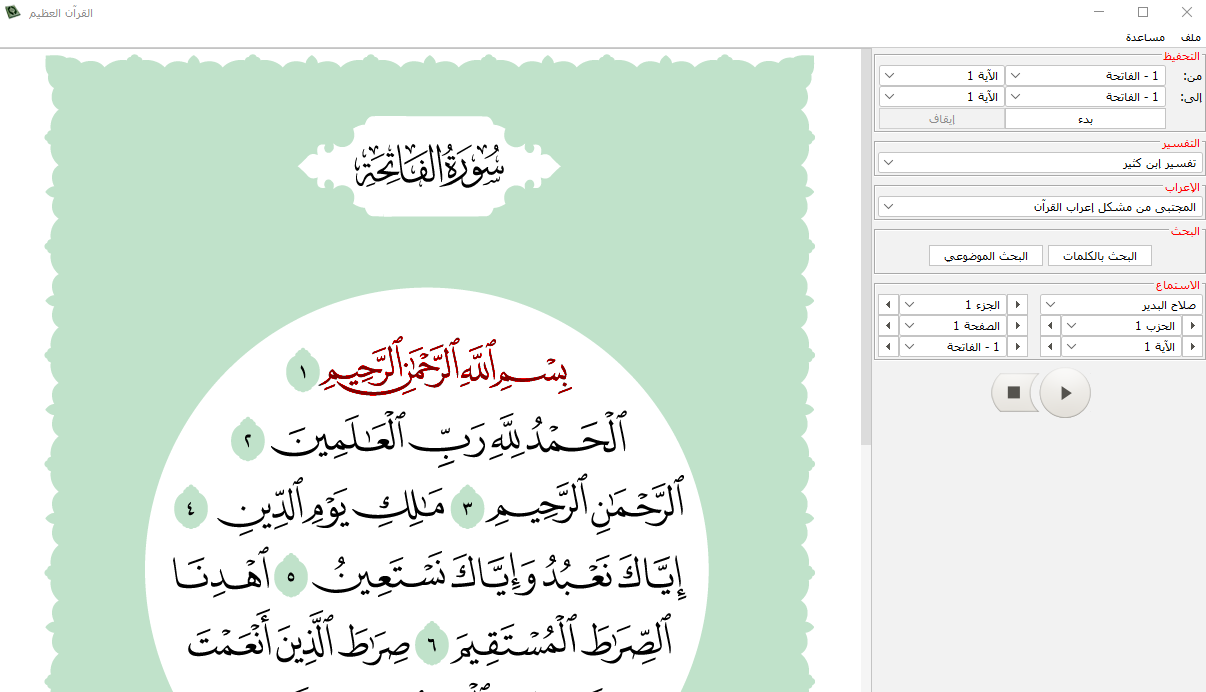
Task: Open the الجزء 1 dropdown
Action: point(953,304)
